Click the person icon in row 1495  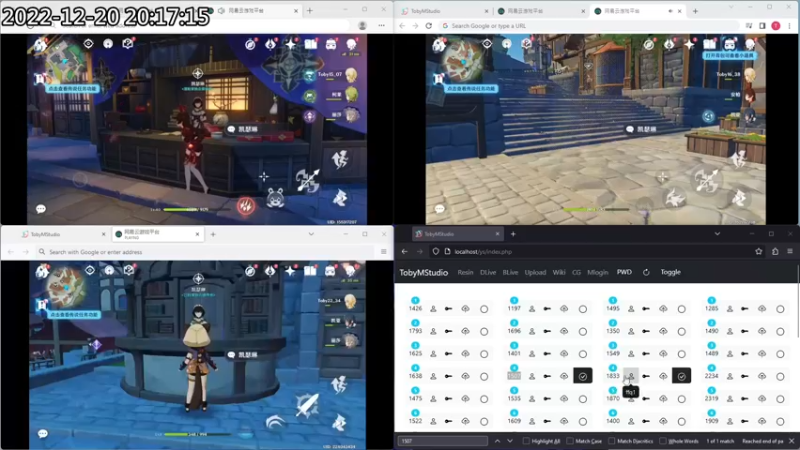tap(631, 309)
